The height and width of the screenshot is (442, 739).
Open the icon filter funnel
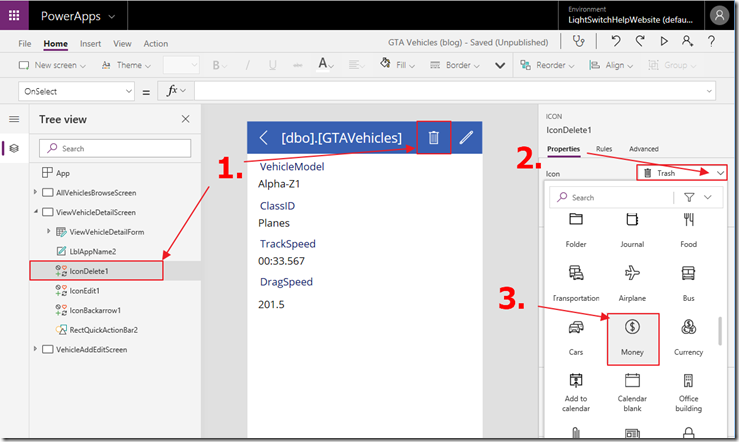point(689,197)
